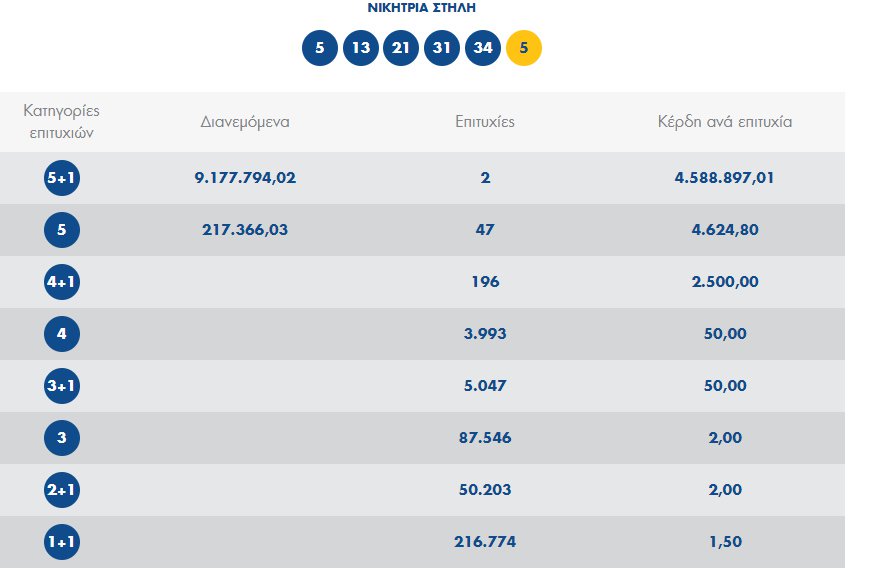This screenshot has height=587, width=896.
Task: Click the blue winning ball number 5
Action: tap(320, 48)
